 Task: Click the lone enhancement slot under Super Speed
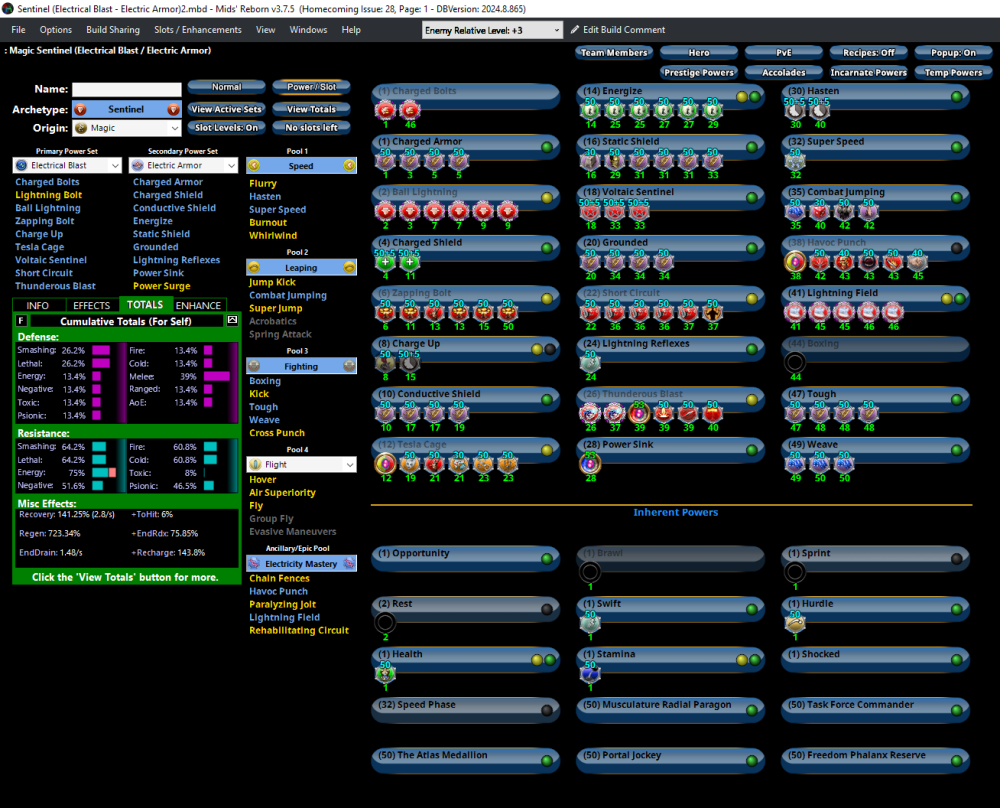point(795,160)
